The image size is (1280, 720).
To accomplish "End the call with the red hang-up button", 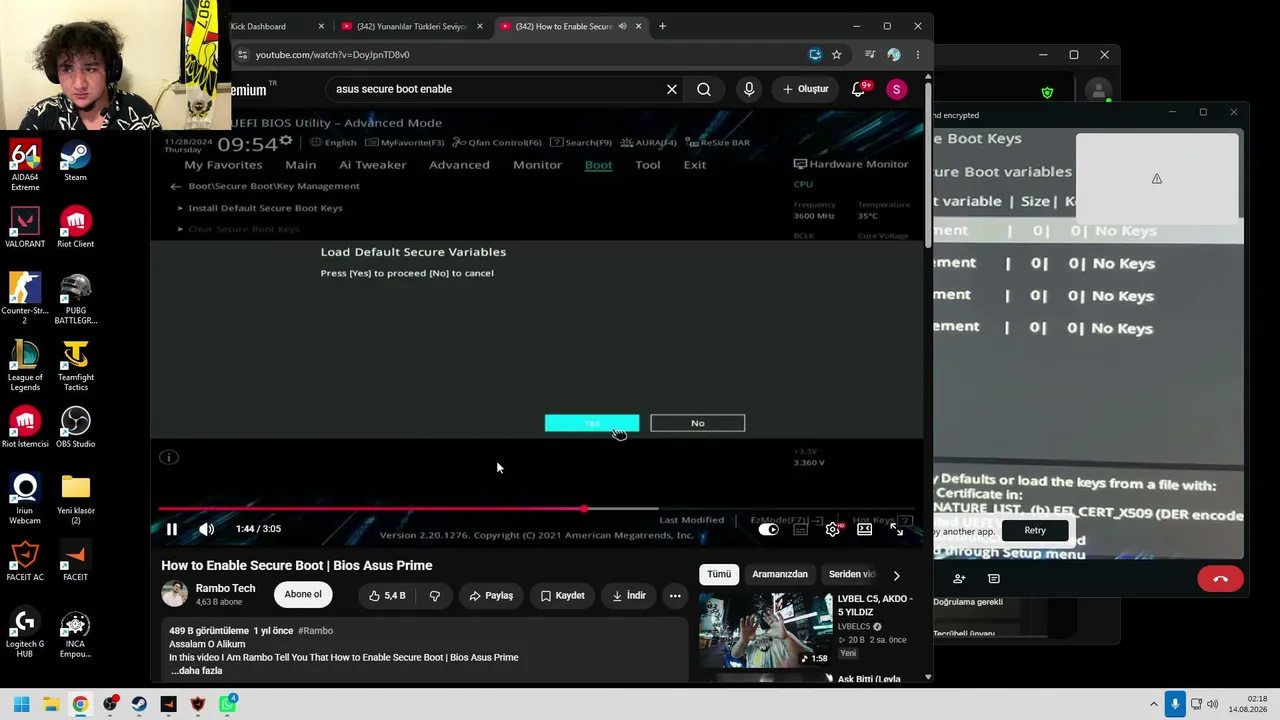I will click(x=1220, y=579).
